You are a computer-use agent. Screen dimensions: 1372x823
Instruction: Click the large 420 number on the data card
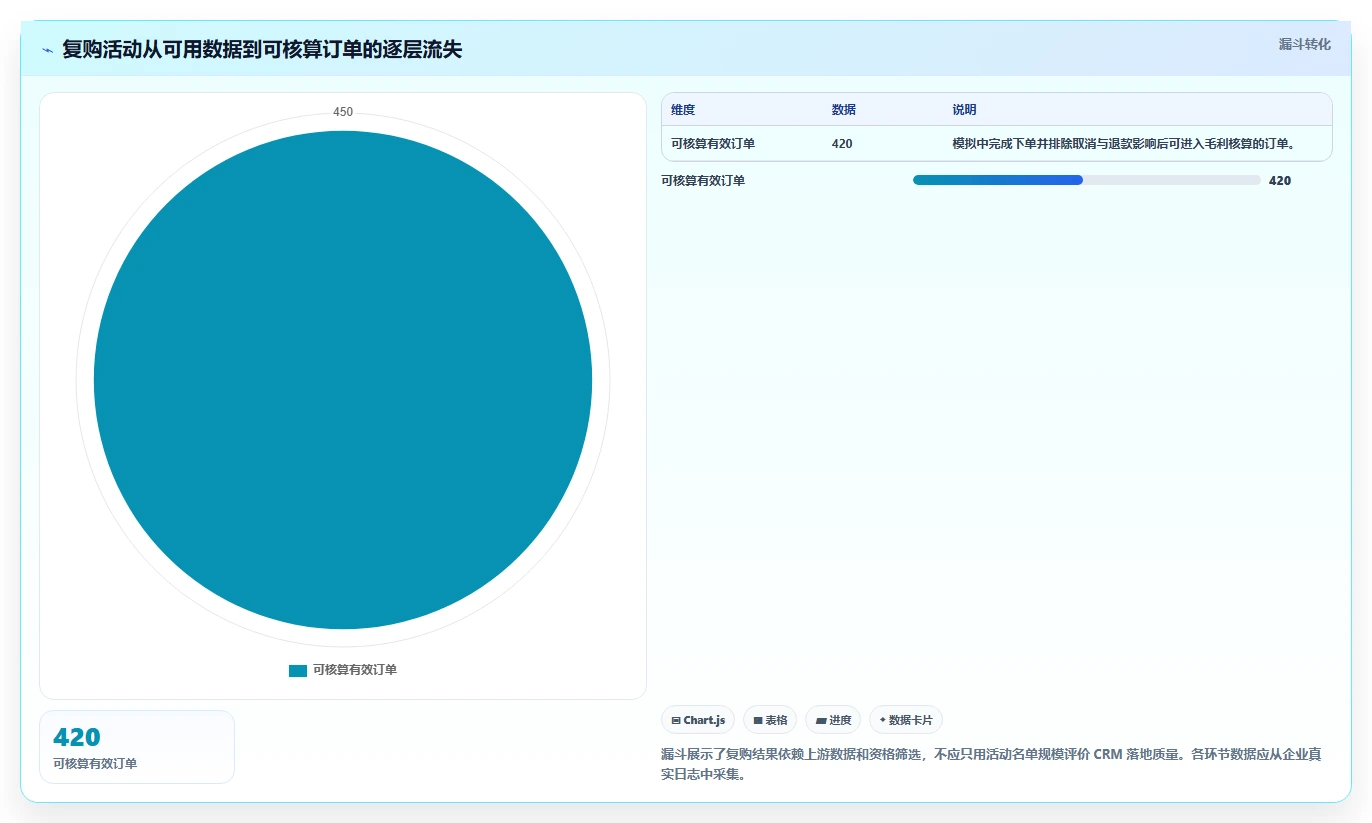click(77, 738)
